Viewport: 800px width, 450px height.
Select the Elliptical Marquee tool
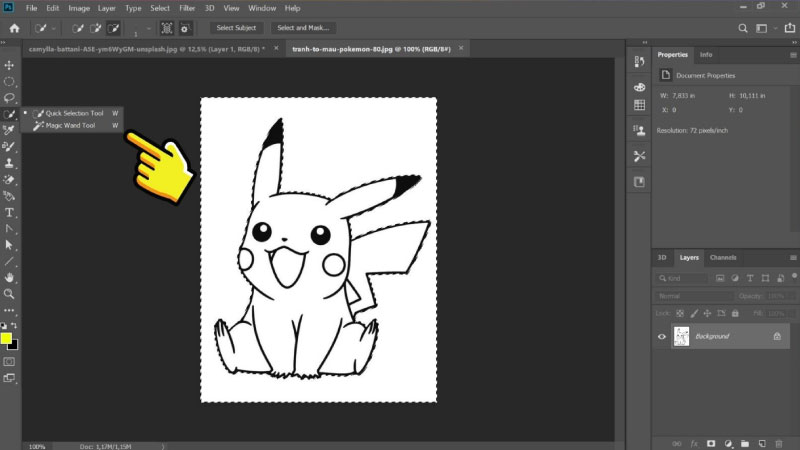[9, 82]
